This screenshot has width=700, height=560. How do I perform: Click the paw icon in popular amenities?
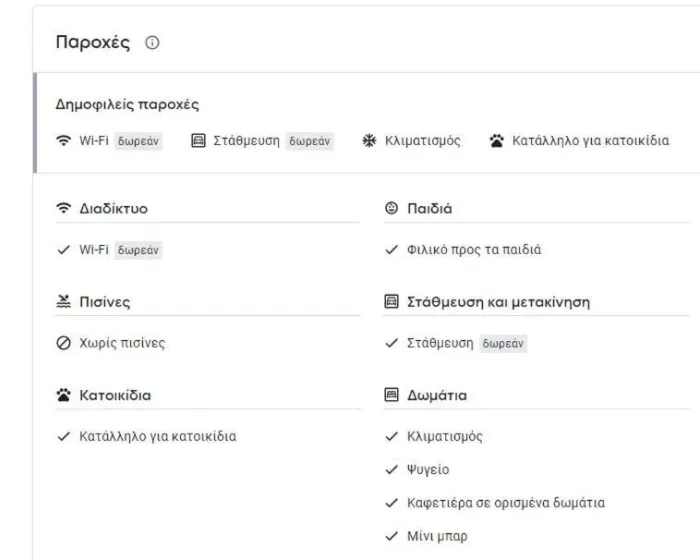[497, 141]
